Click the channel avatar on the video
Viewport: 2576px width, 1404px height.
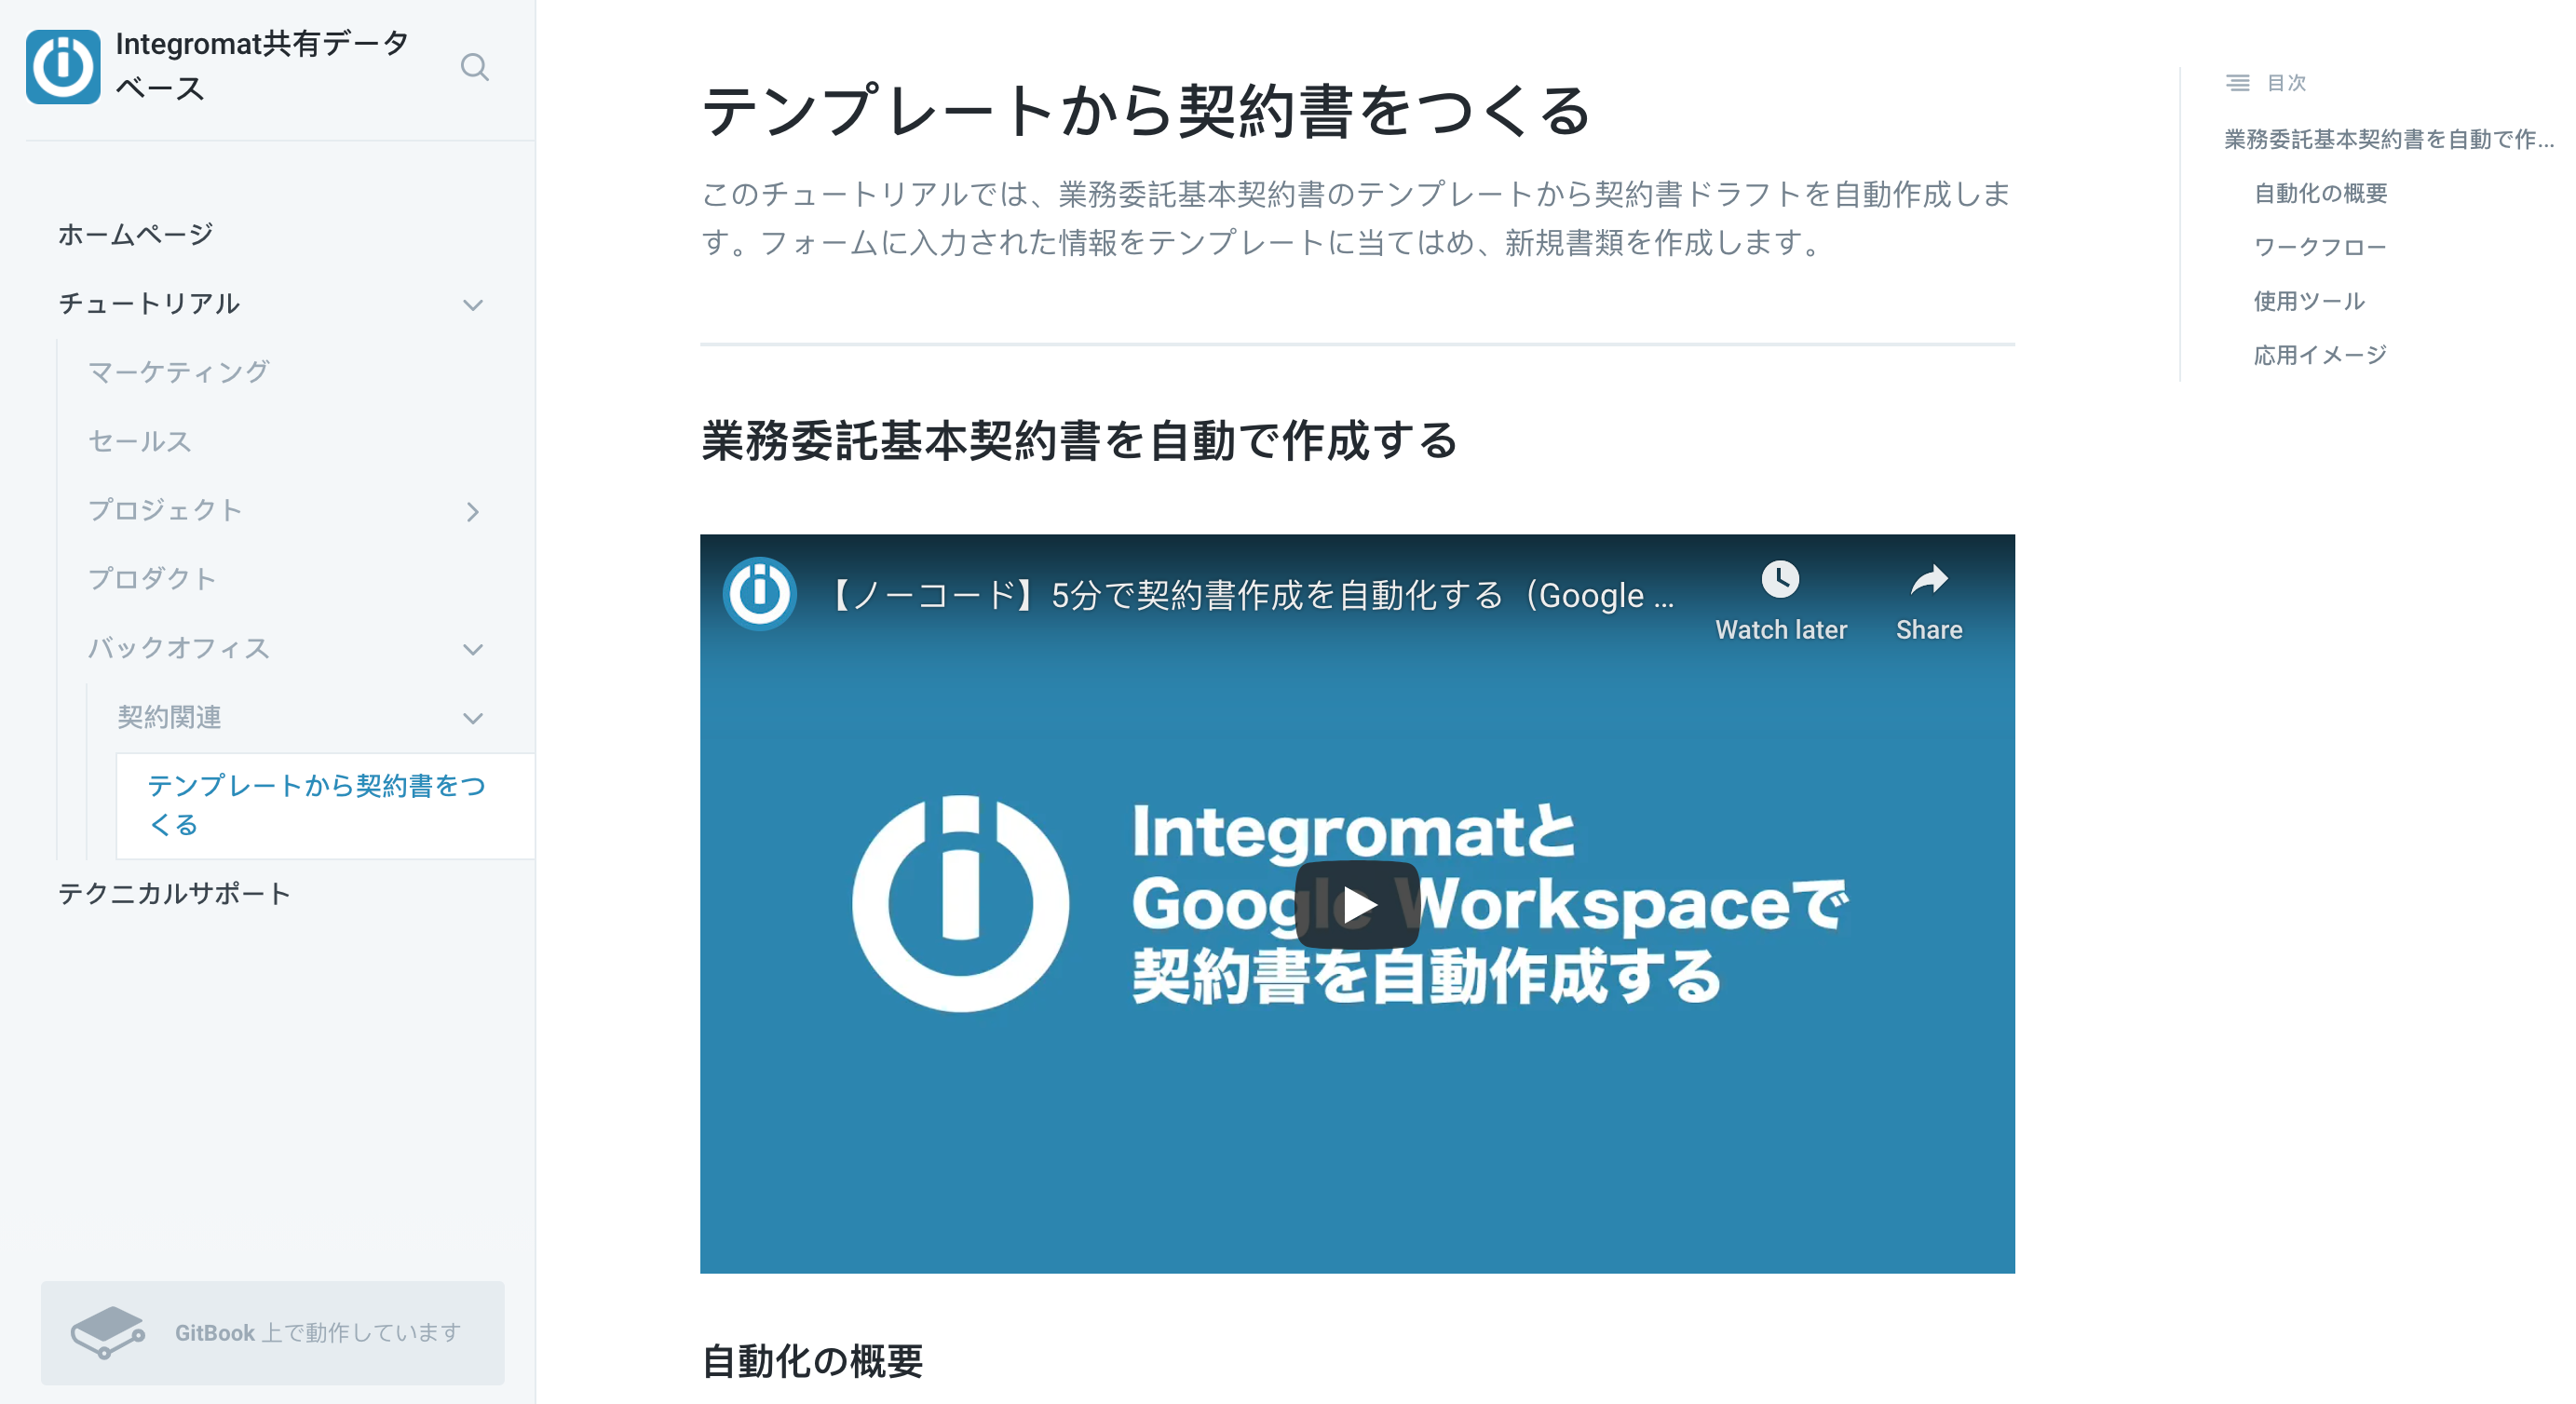click(760, 594)
